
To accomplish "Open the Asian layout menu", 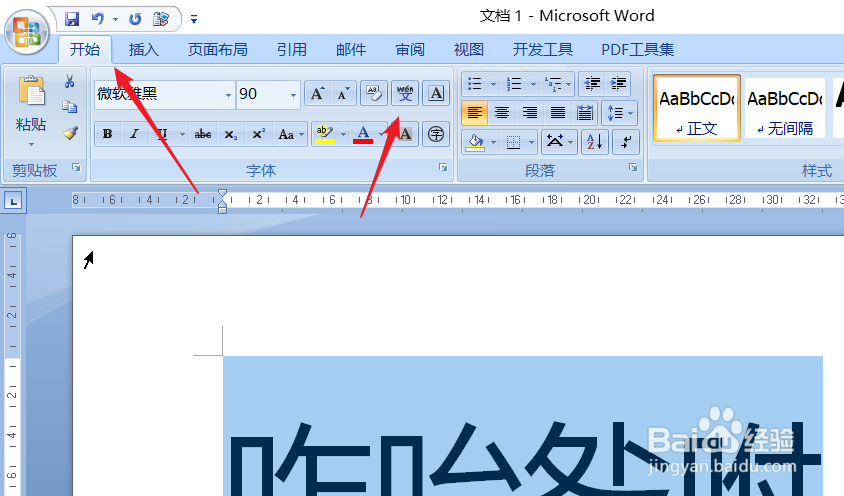I will click(559, 142).
